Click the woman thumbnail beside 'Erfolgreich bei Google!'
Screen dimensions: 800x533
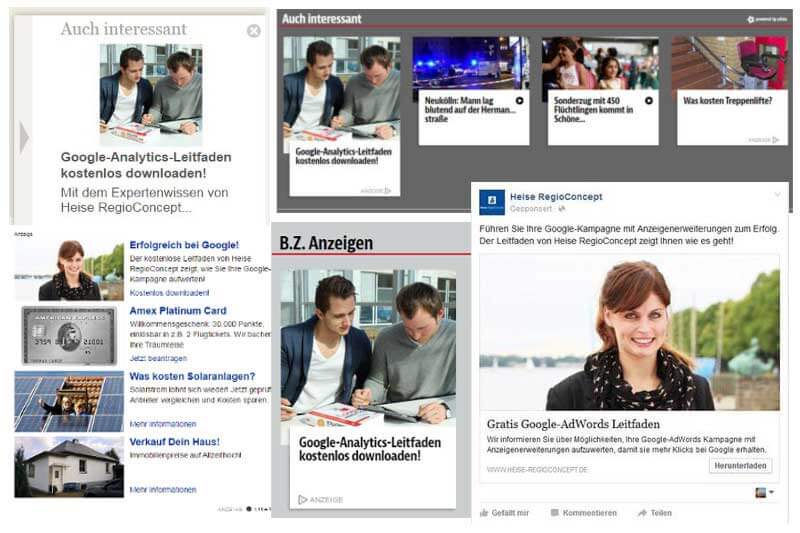pyautogui.click(x=69, y=270)
